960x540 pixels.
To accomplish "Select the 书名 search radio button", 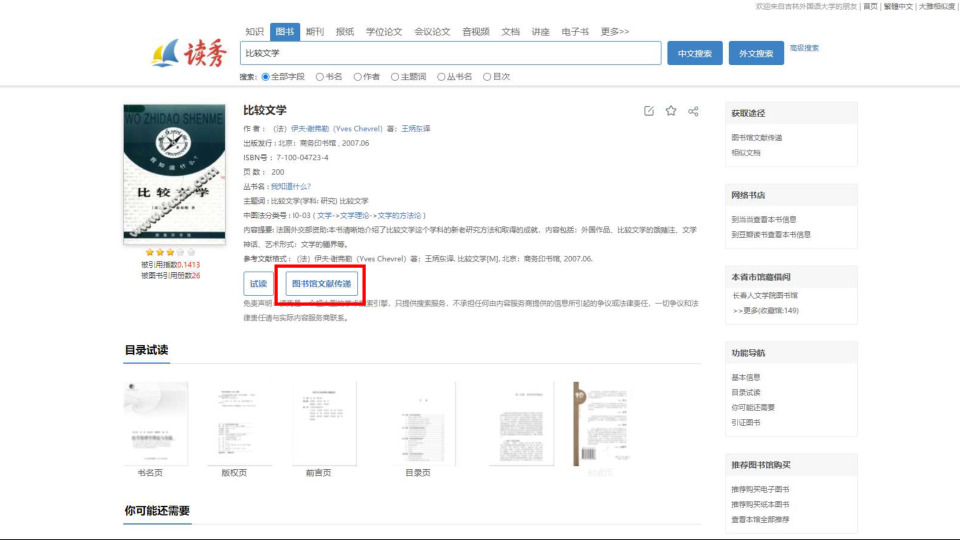I will tap(320, 77).
